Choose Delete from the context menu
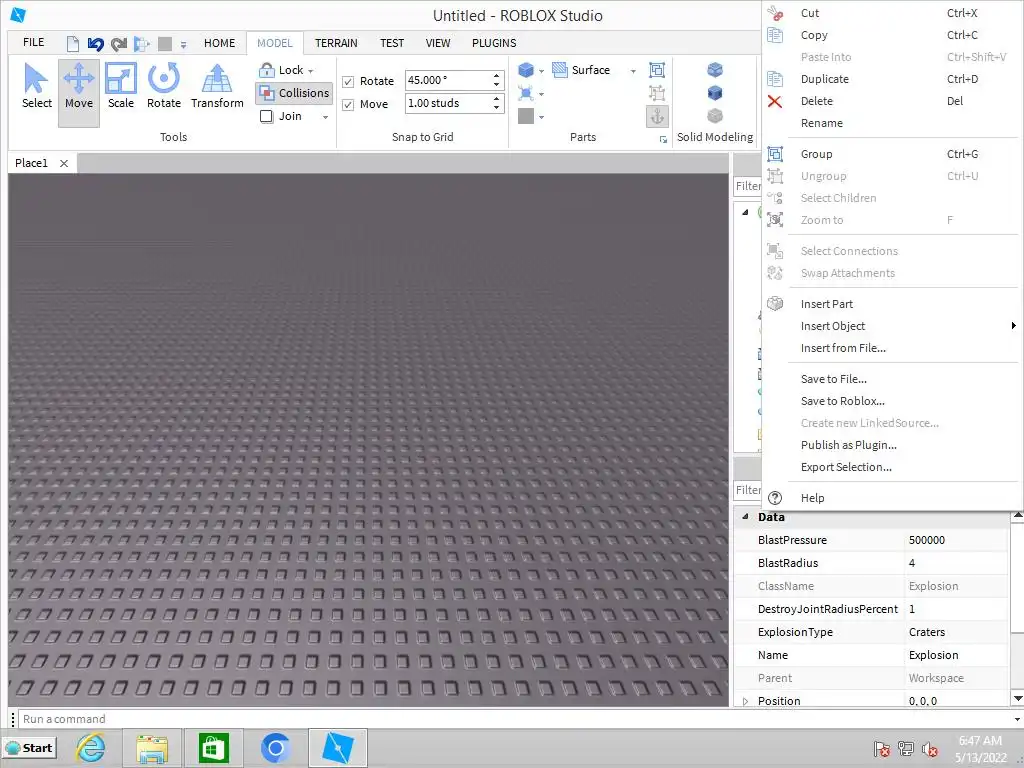Image resolution: width=1024 pixels, height=768 pixels. click(892, 101)
